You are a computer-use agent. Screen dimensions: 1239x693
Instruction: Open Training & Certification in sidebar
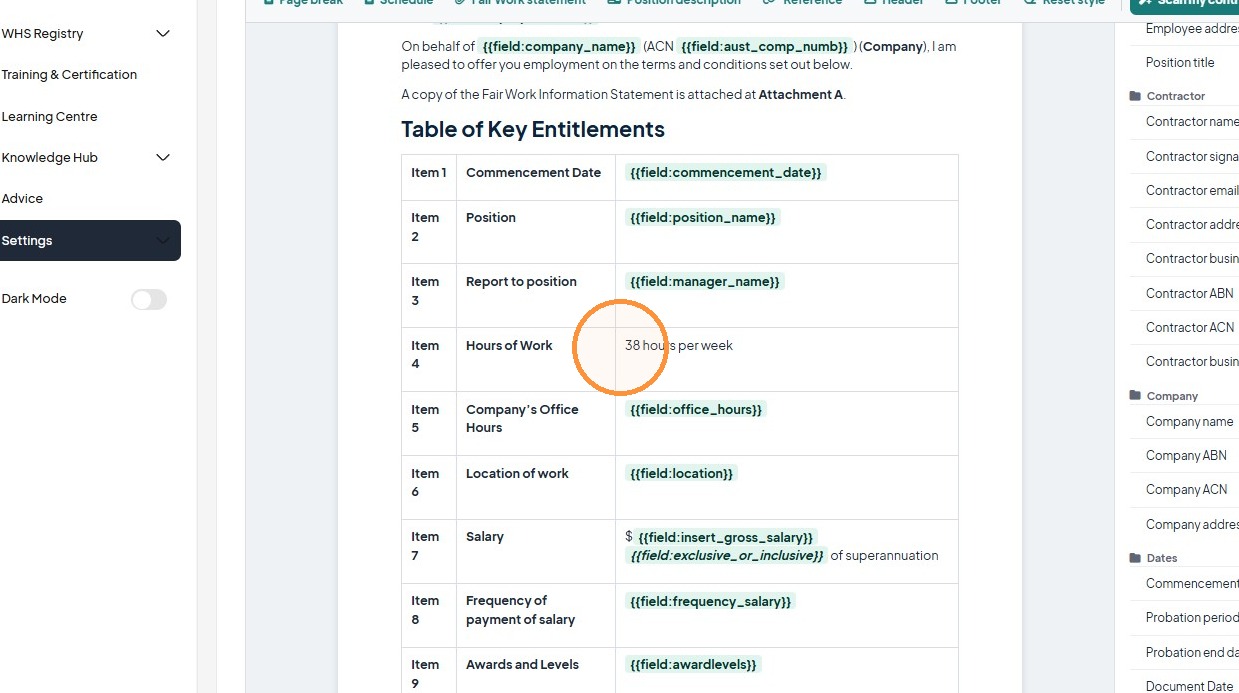click(69, 75)
